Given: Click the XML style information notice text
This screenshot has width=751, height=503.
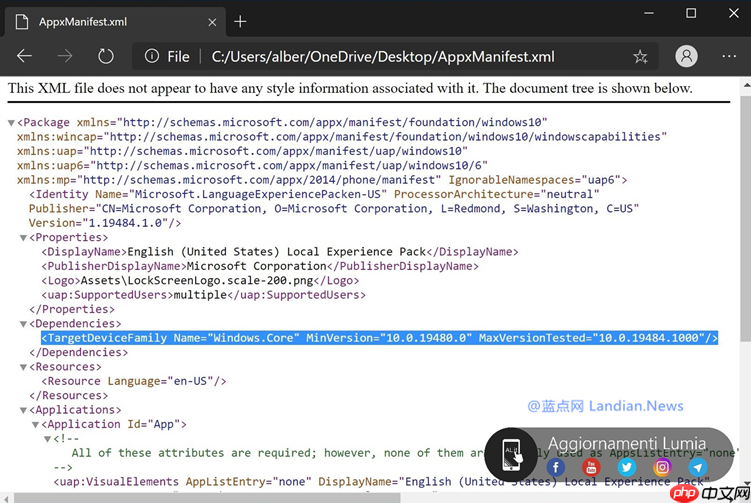Looking at the screenshot, I should click(350, 88).
